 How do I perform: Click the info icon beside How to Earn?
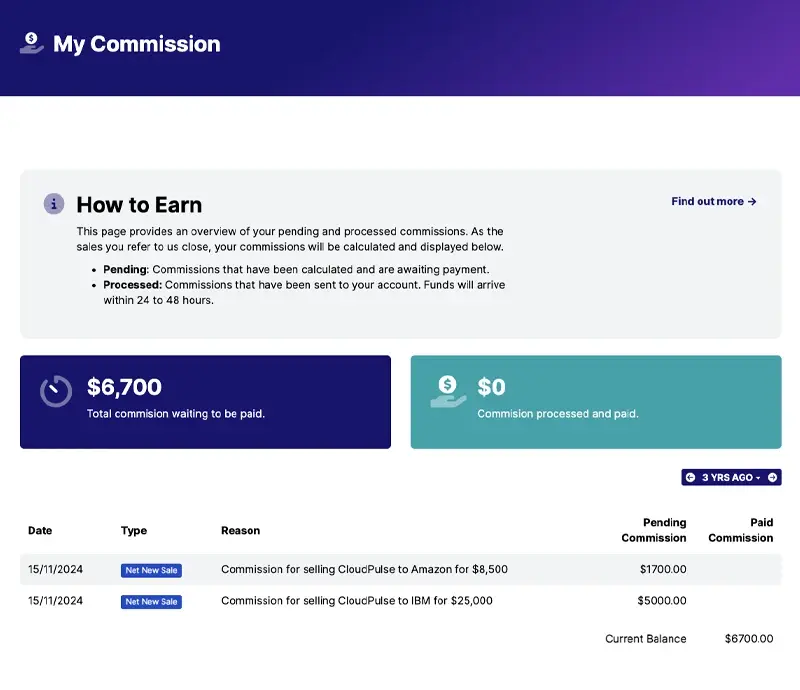pos(54,204)
